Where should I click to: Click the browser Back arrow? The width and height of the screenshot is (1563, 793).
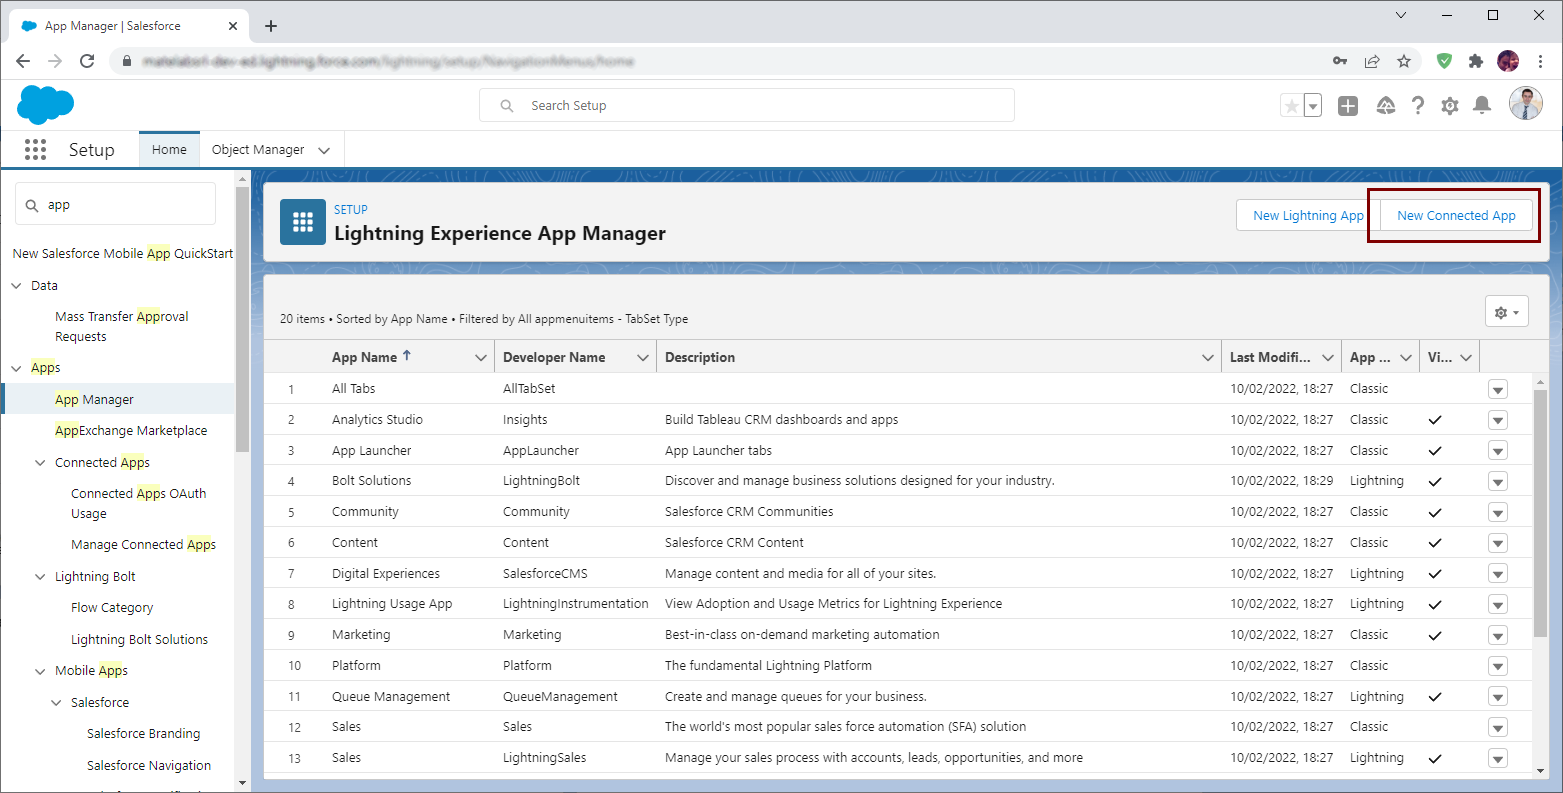(x=23, y=61)
